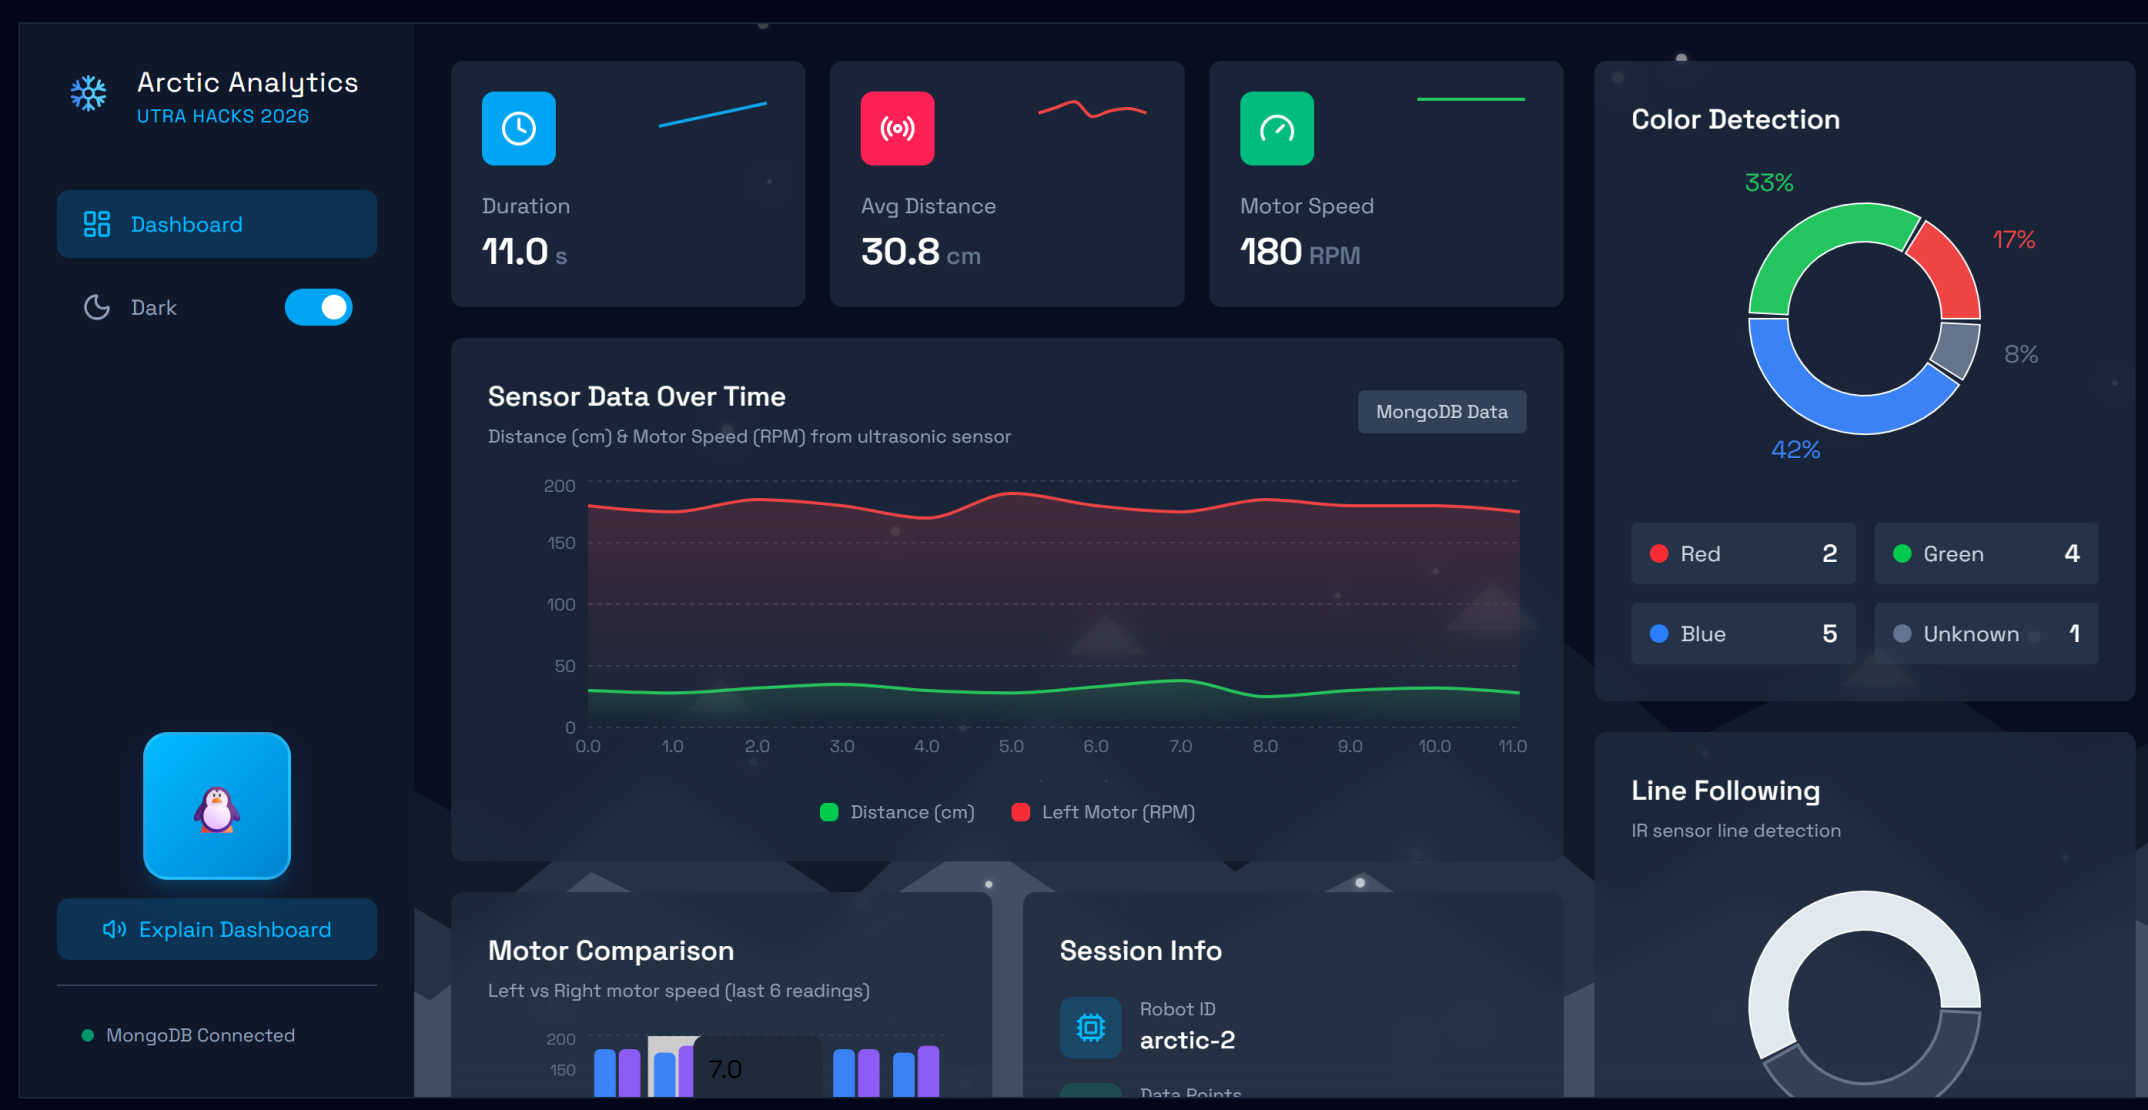Toggle the Dark mode switch off
The height and width of the screenshot is (1110, 2148).
(318, 307)
